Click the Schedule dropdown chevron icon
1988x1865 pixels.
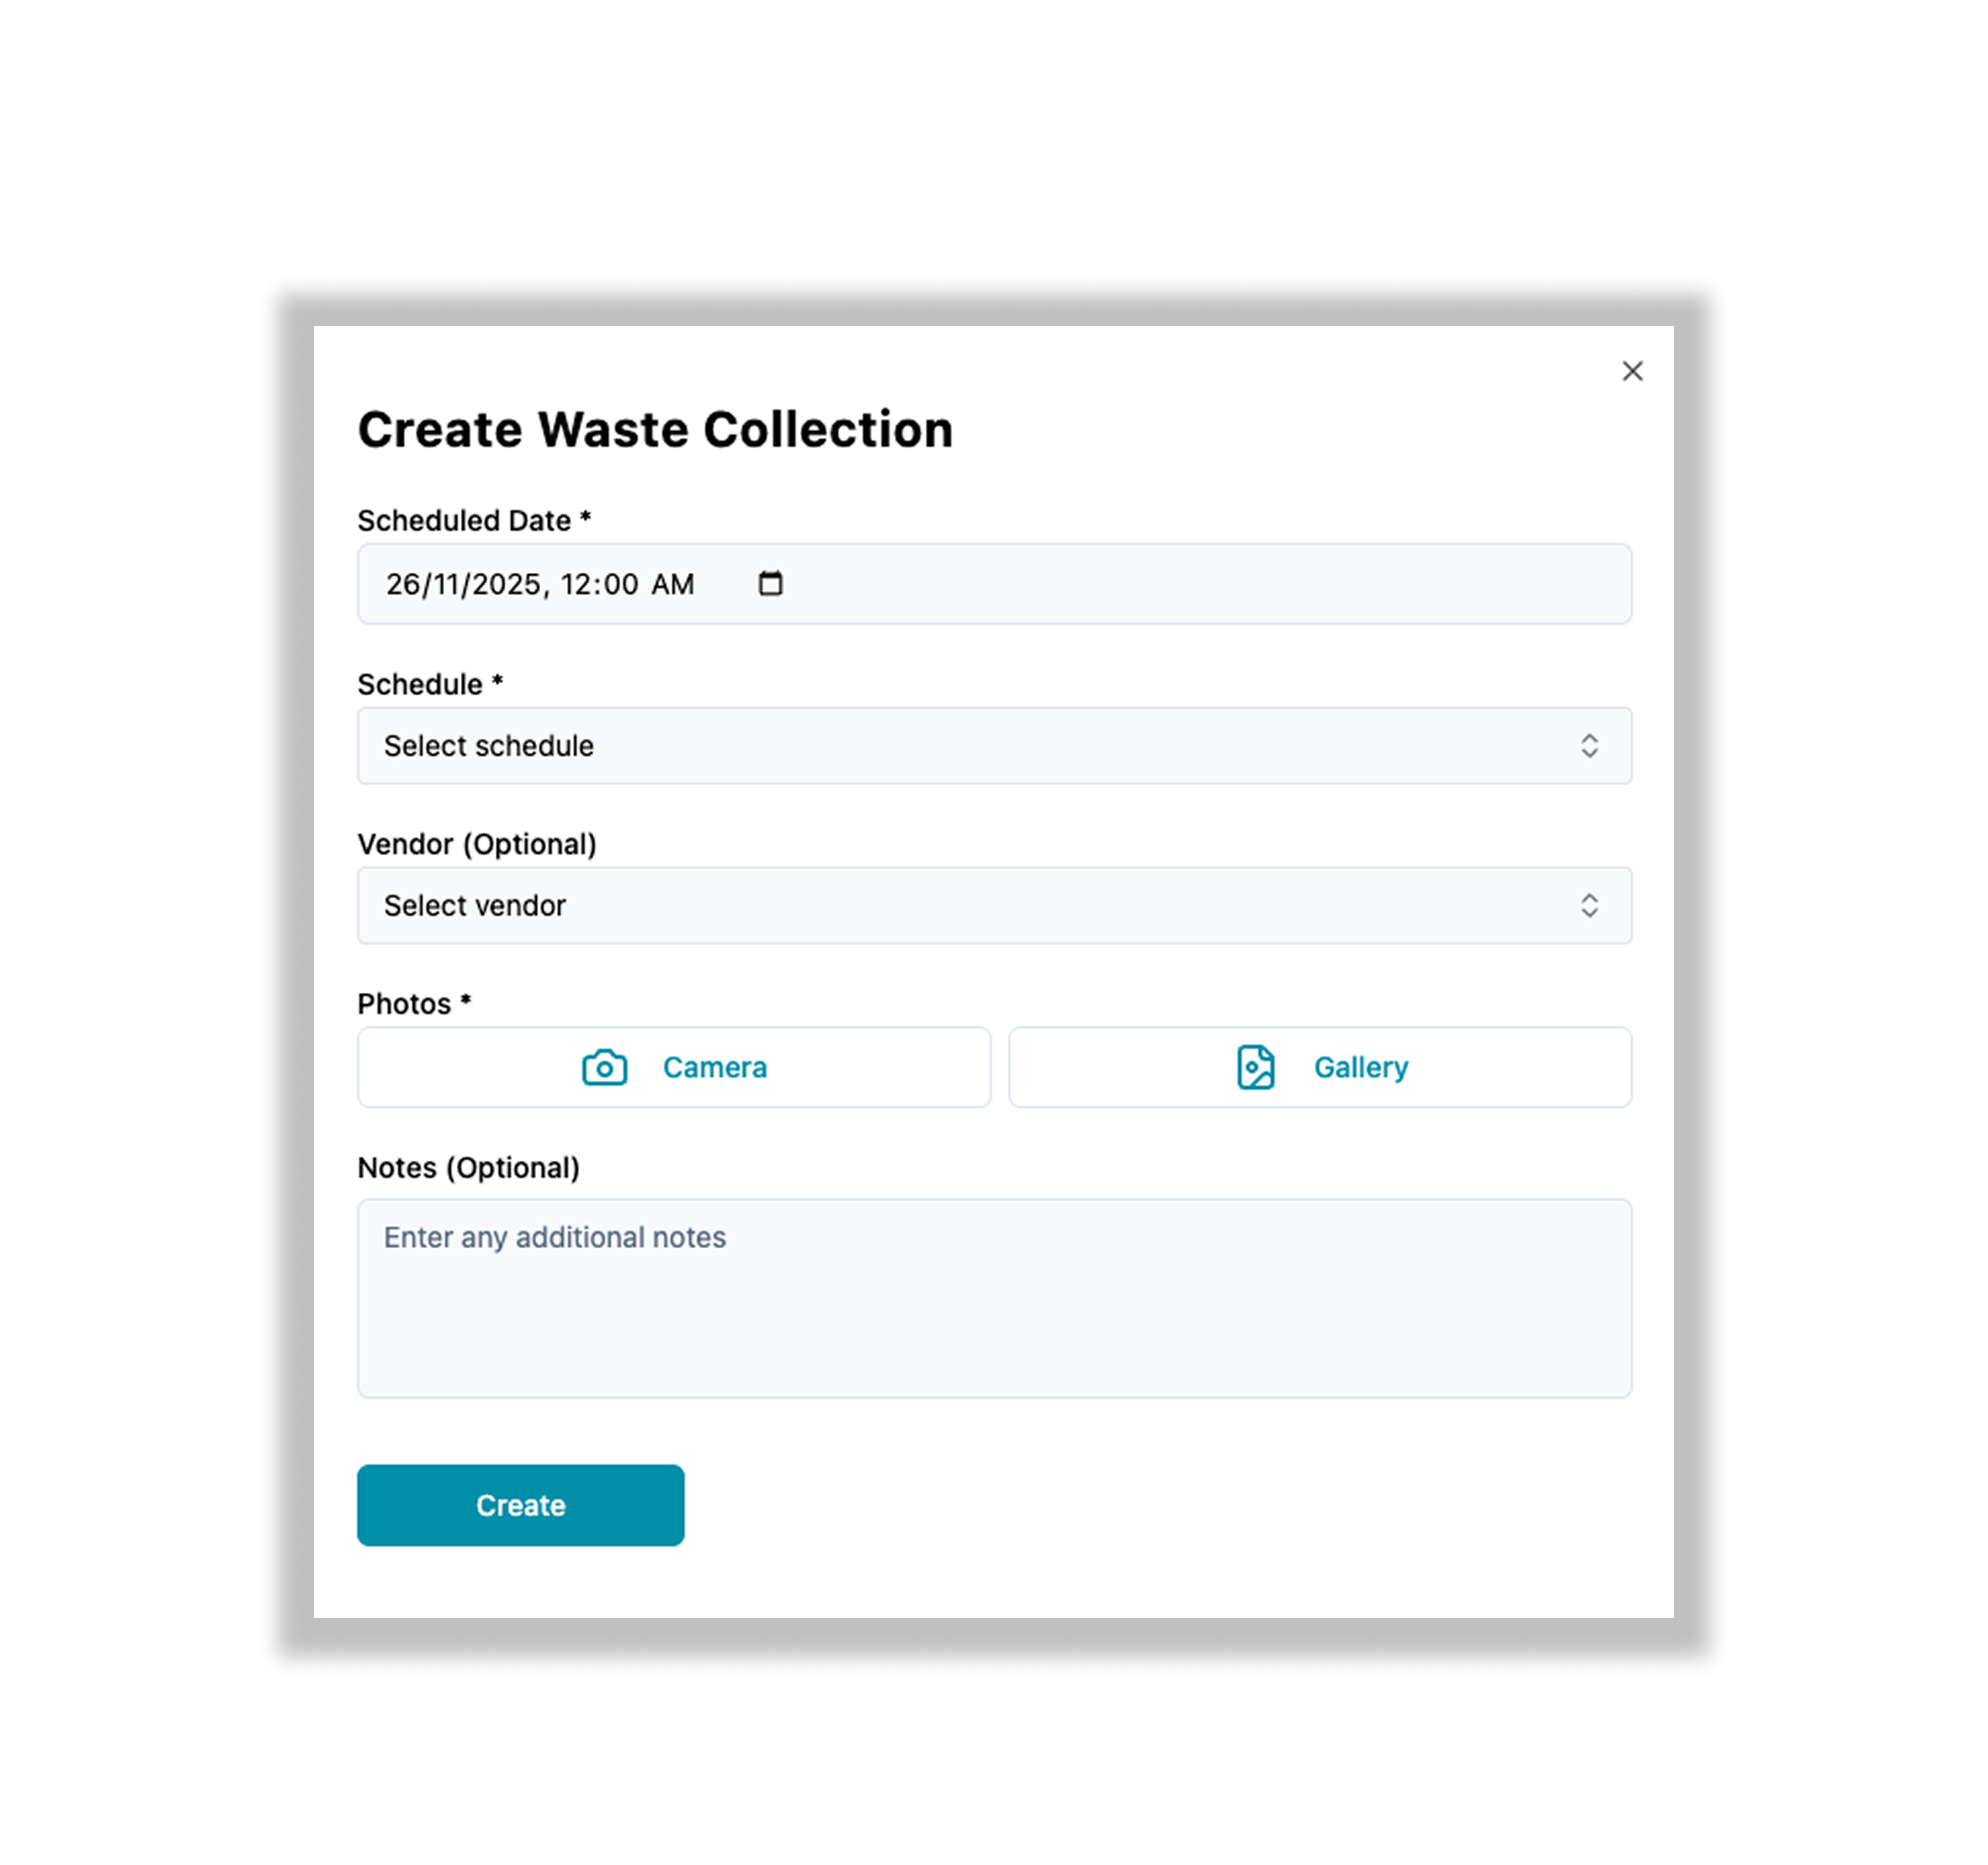pos(1590,745)
